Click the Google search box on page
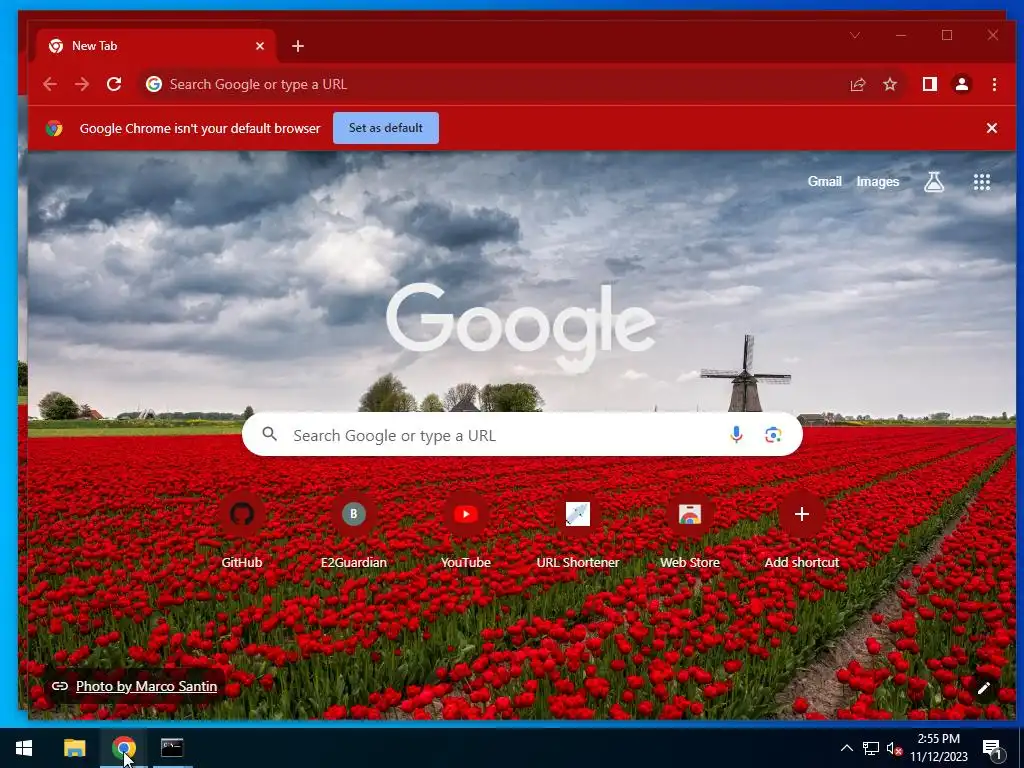This screenshot has width=1024, height=768. click(522, 435)
